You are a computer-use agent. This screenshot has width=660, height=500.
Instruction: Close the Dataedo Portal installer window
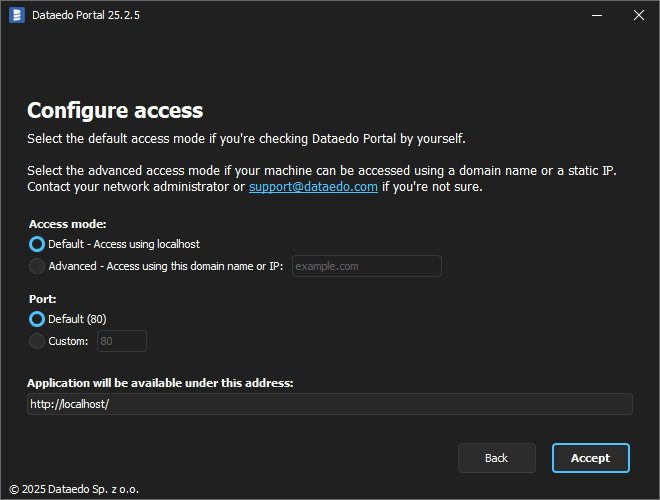click(639, 15)
